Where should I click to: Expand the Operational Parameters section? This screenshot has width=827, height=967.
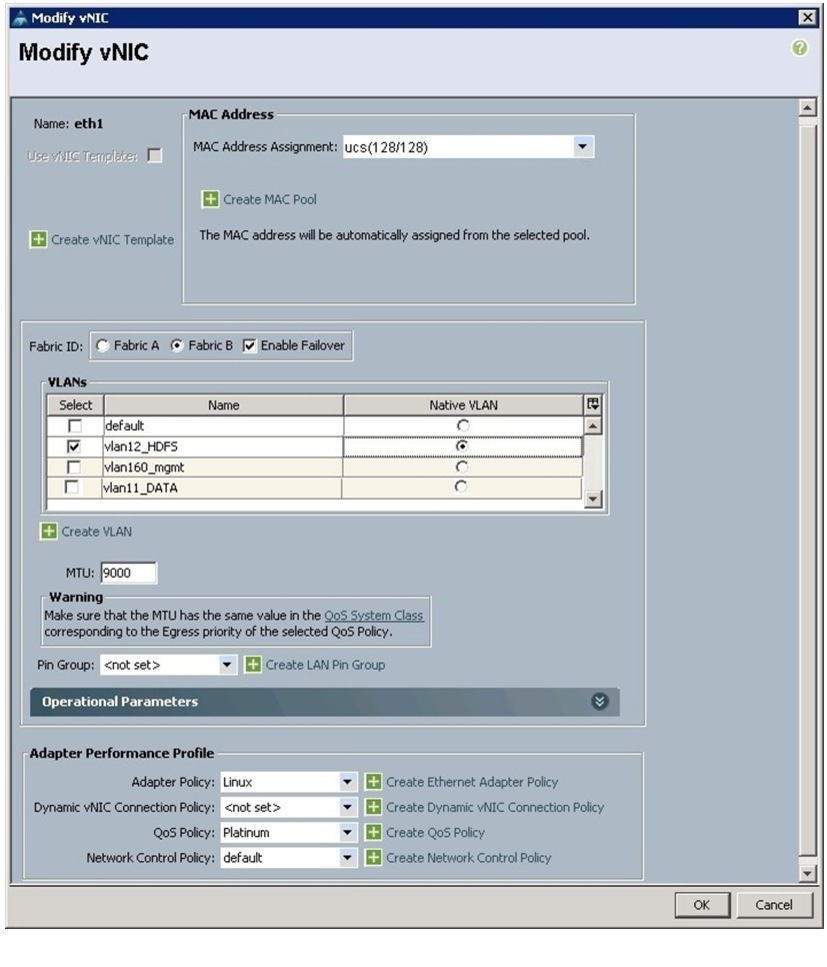(599, 701)
